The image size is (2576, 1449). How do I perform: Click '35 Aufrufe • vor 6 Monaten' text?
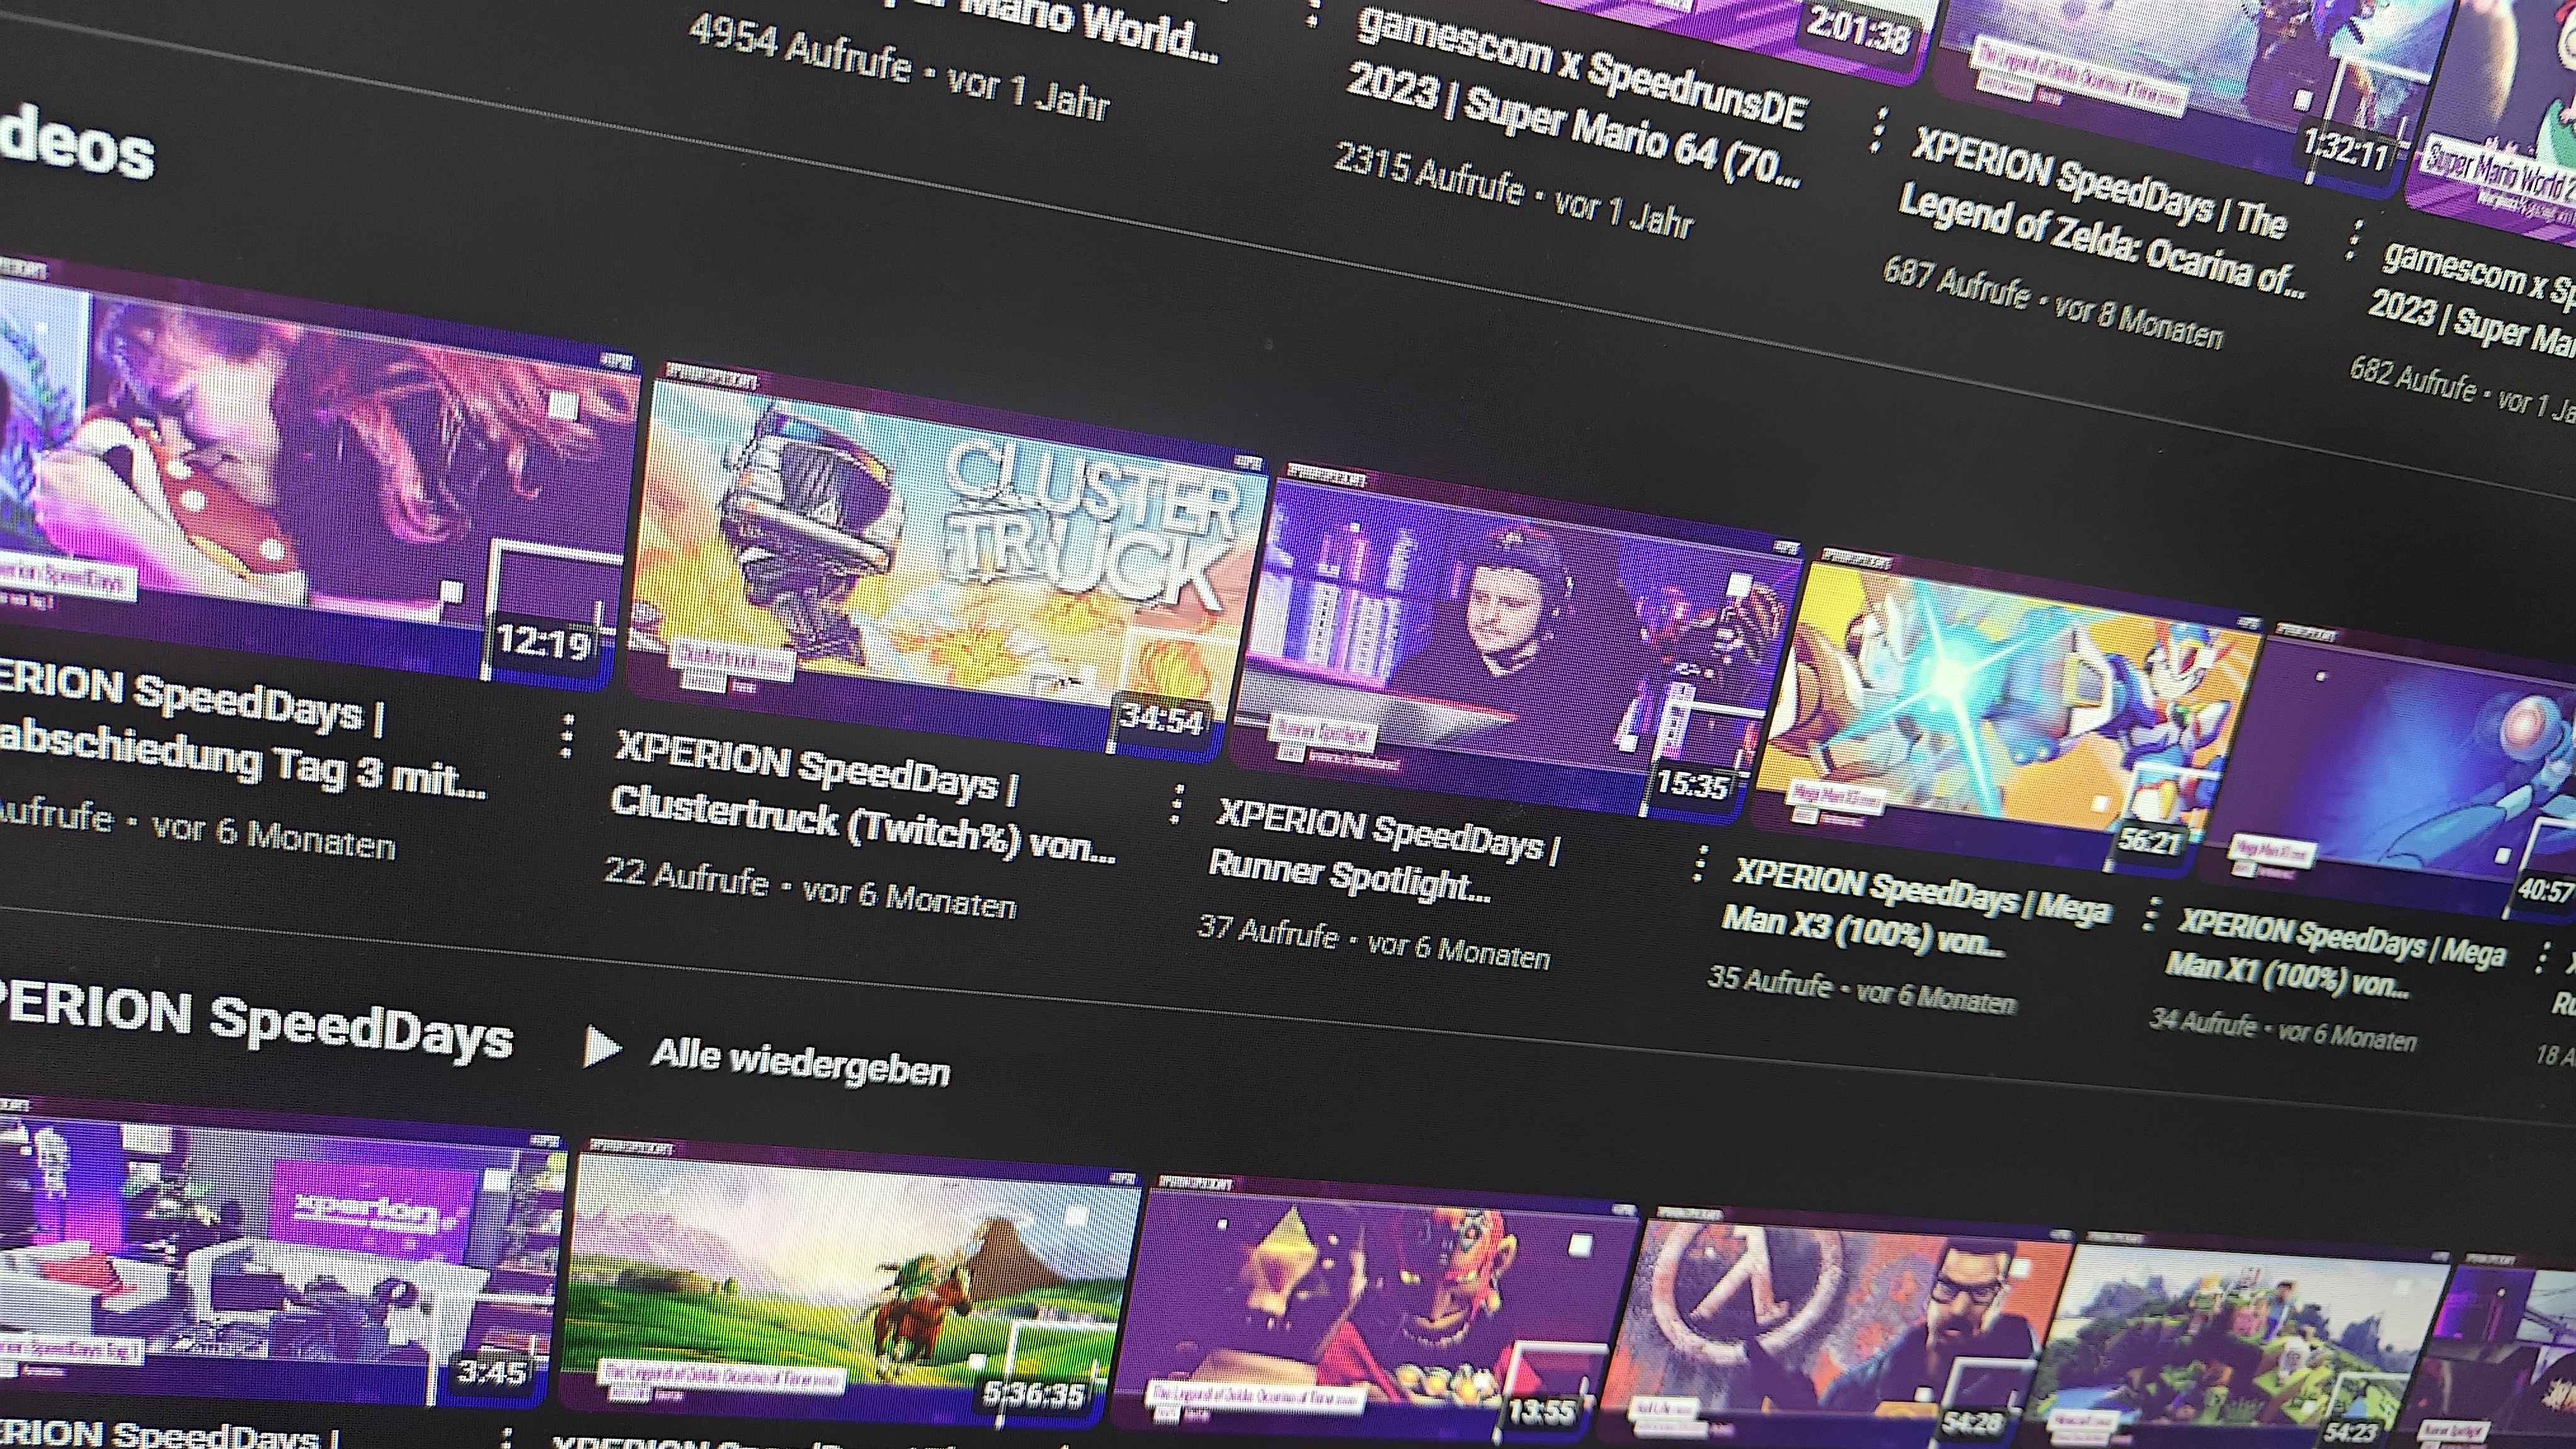pyautogui.click(x=1862, y=990)
